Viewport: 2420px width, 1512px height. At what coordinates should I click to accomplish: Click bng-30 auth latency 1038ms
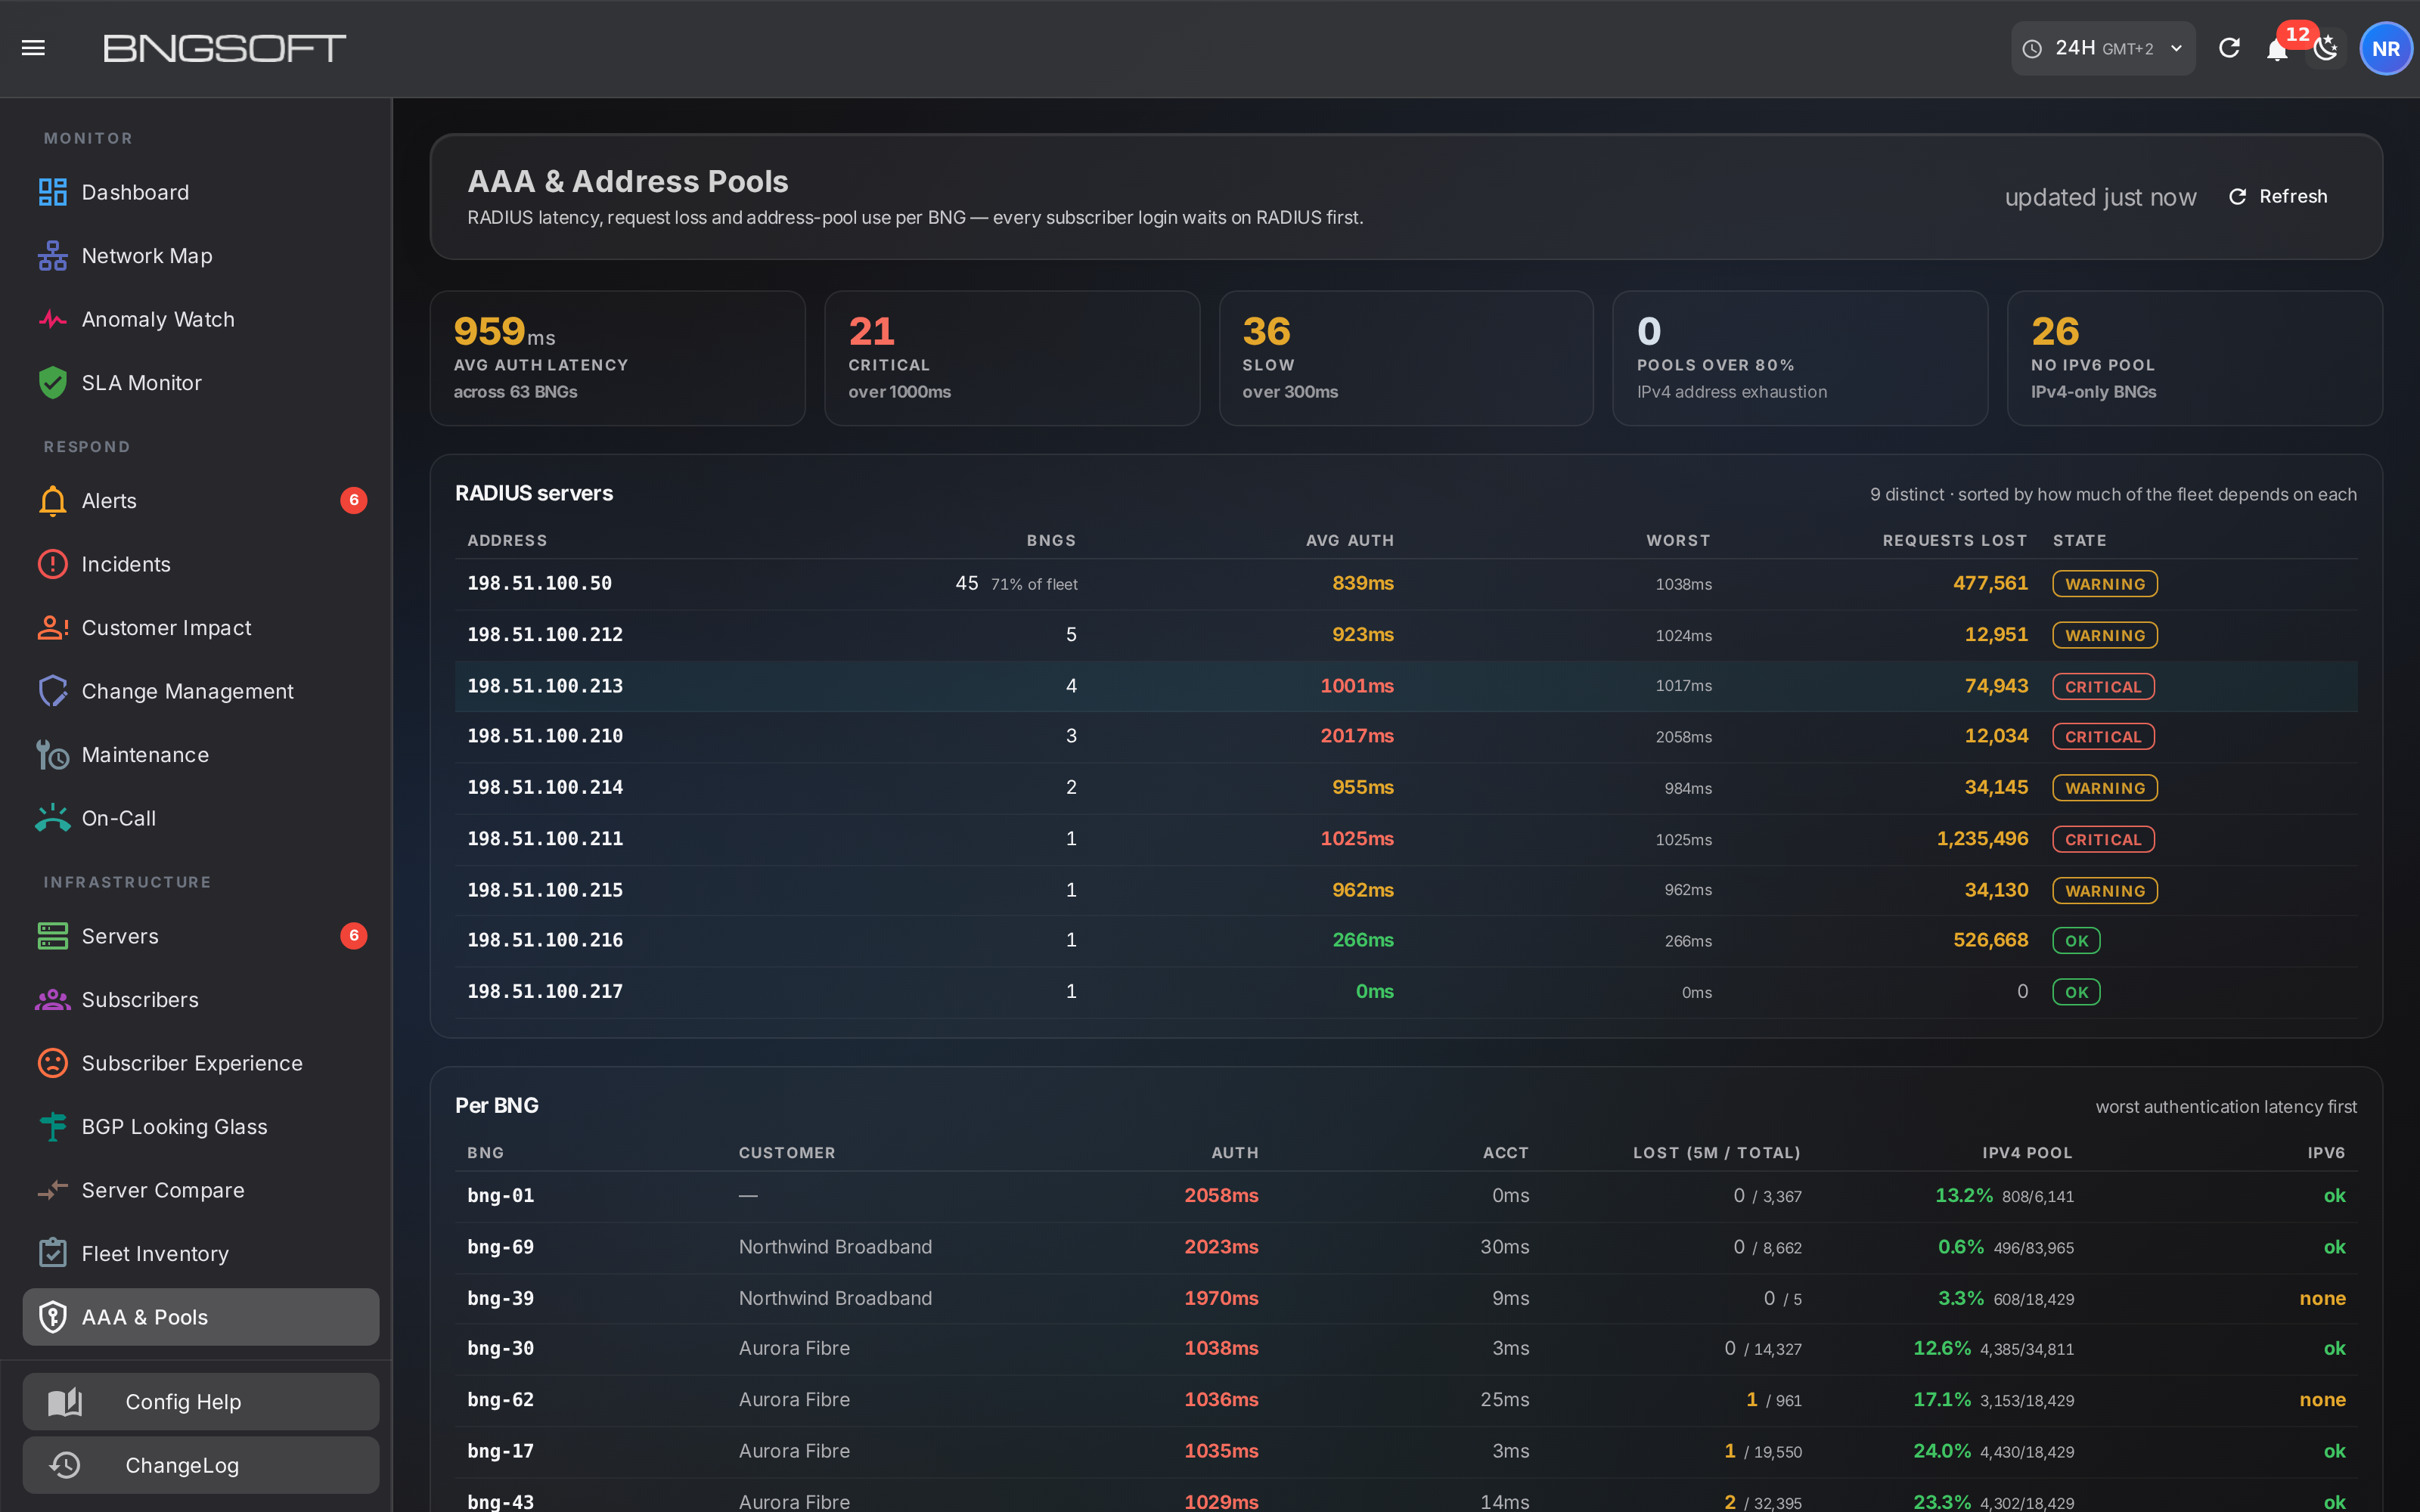[x=1221, y=1349]
